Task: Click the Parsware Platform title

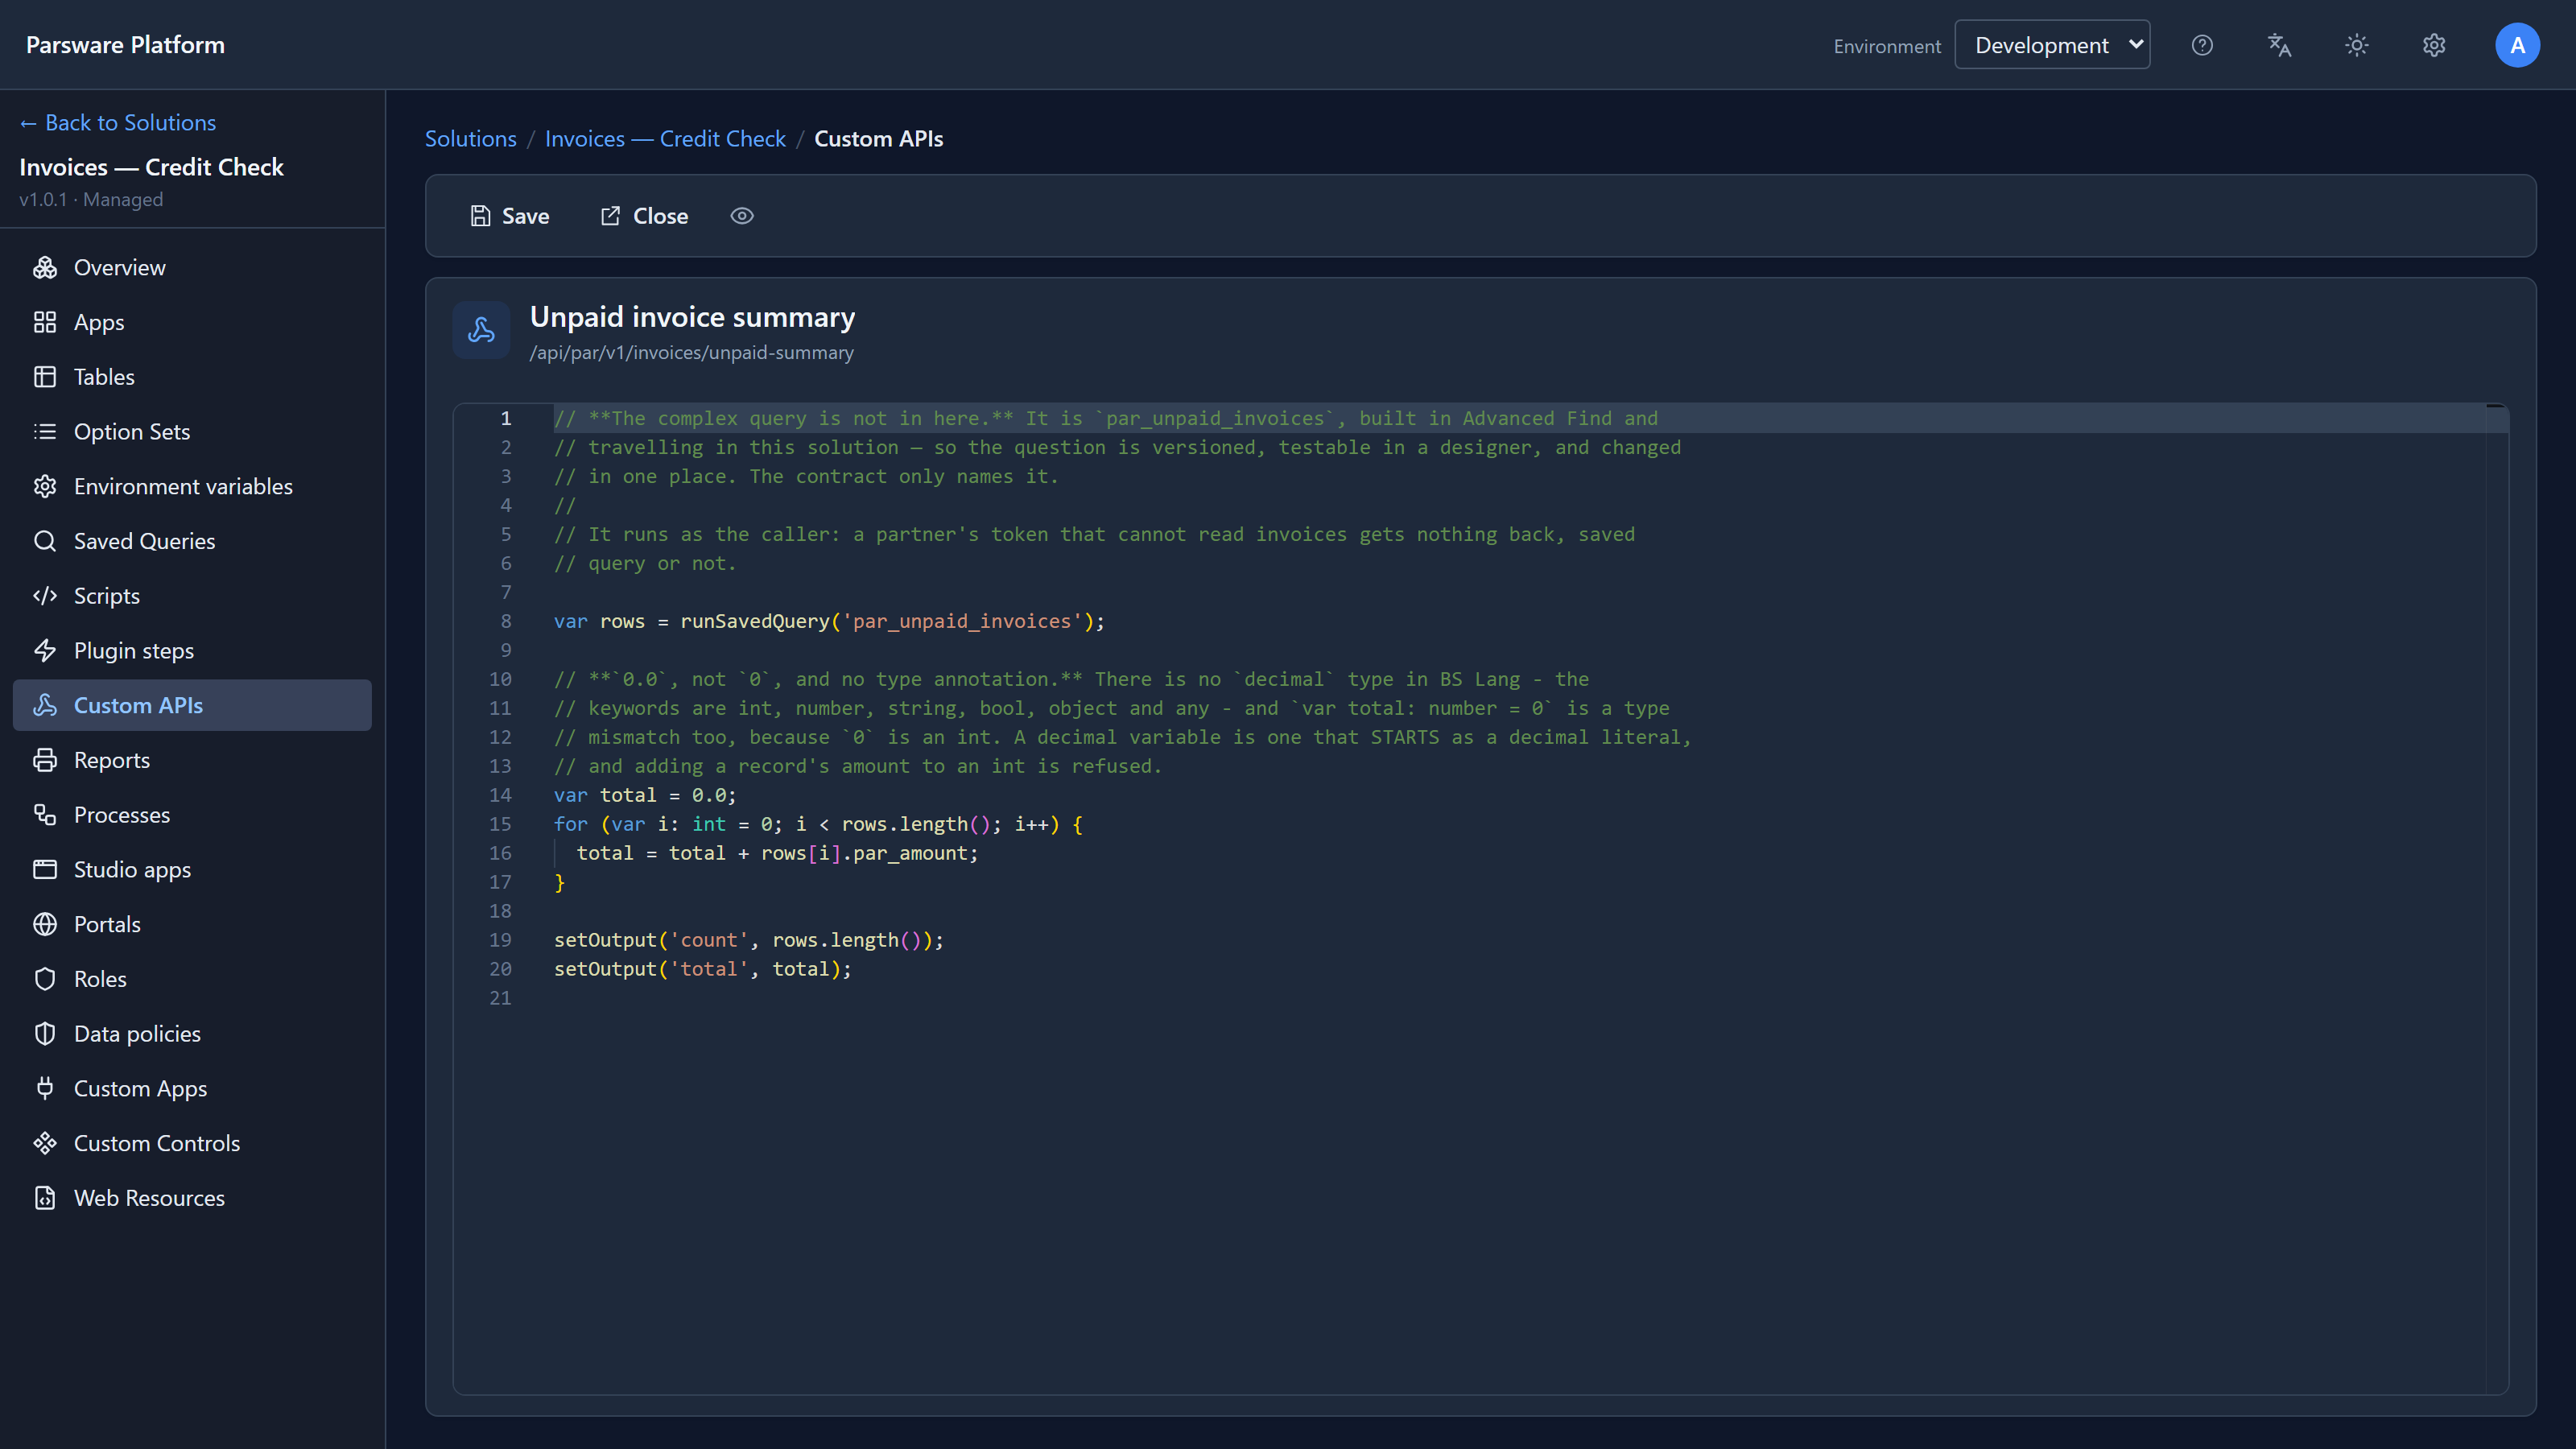Action: 125,45
